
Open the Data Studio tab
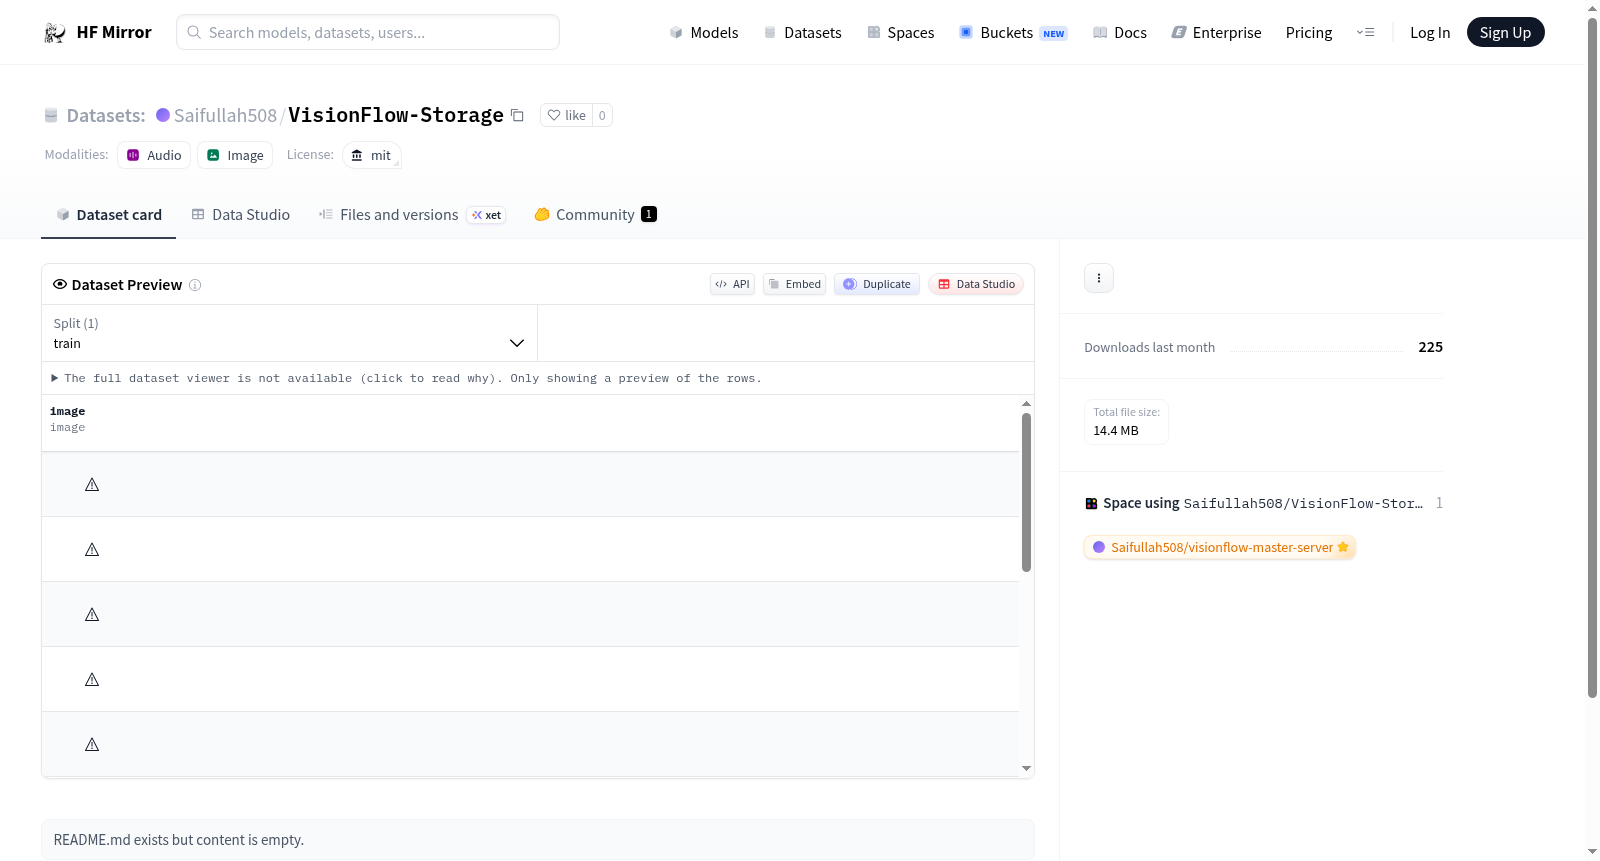point(240,214)
